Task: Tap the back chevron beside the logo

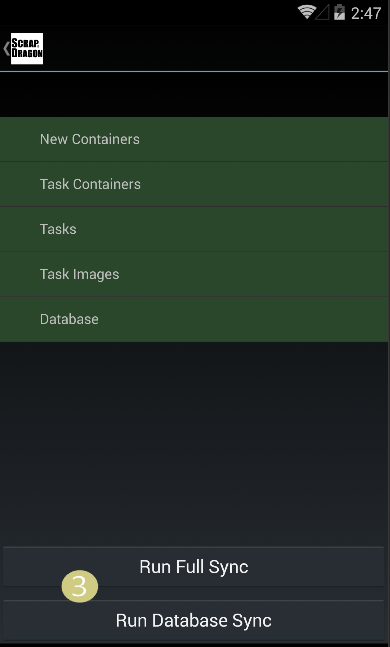Action: coord(6,49)
